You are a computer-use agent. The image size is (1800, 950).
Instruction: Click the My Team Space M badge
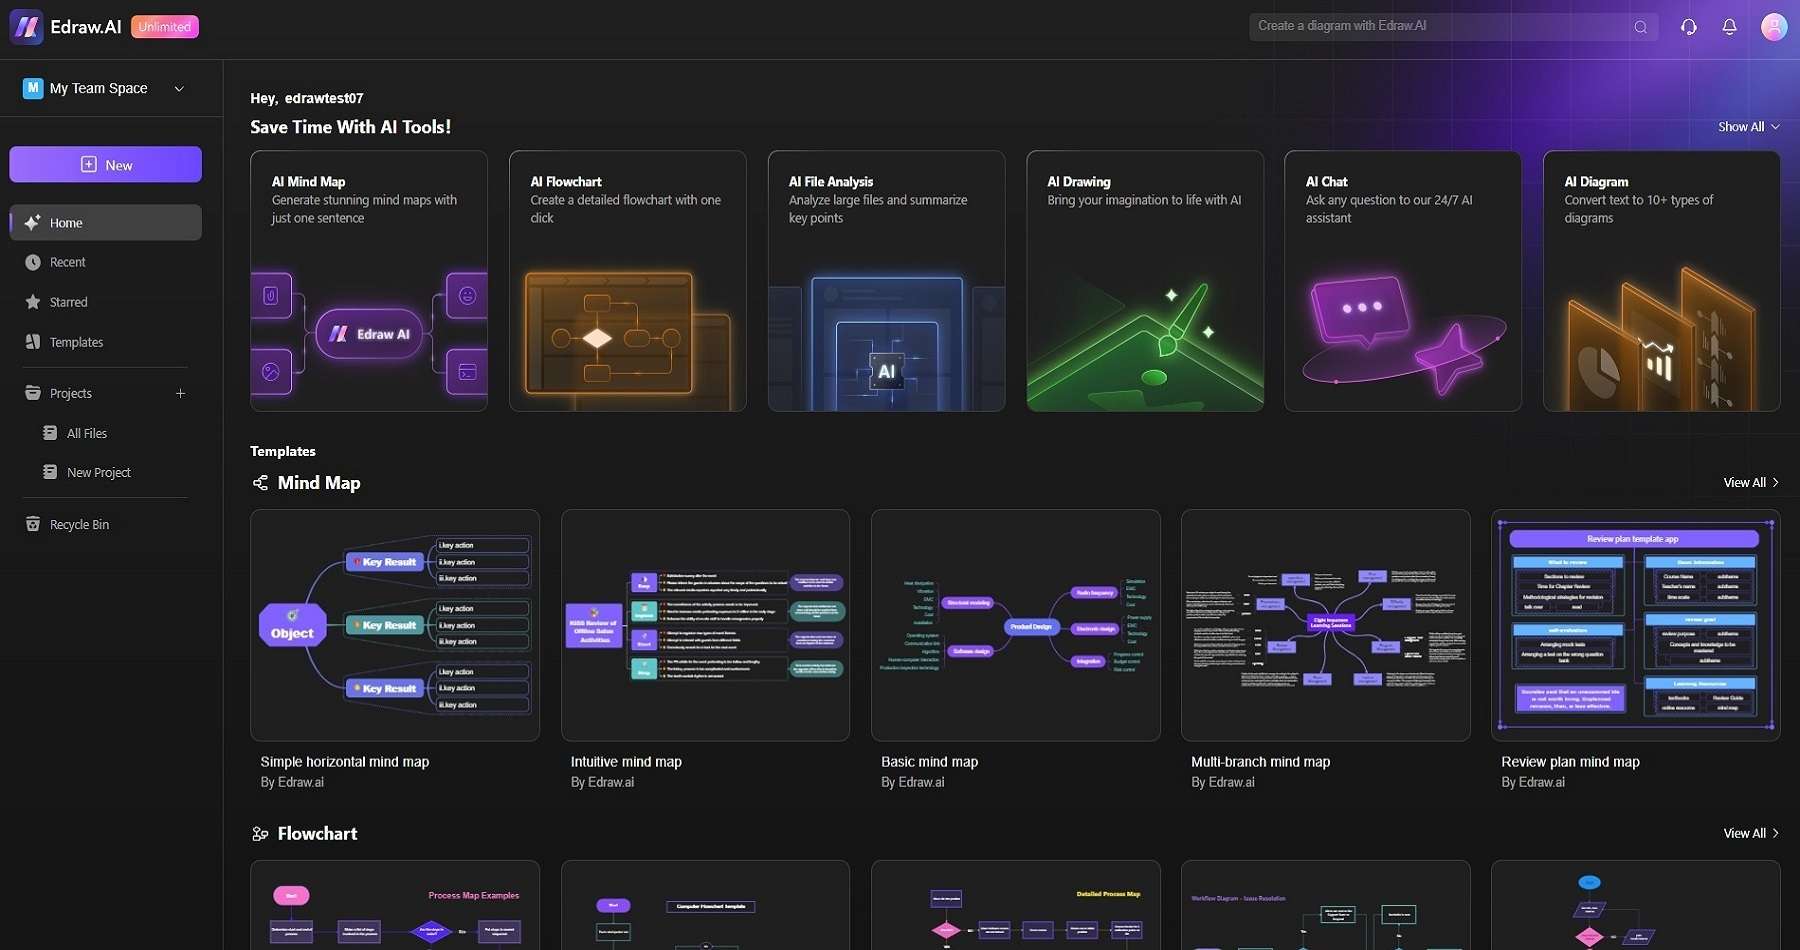(33, 88)
